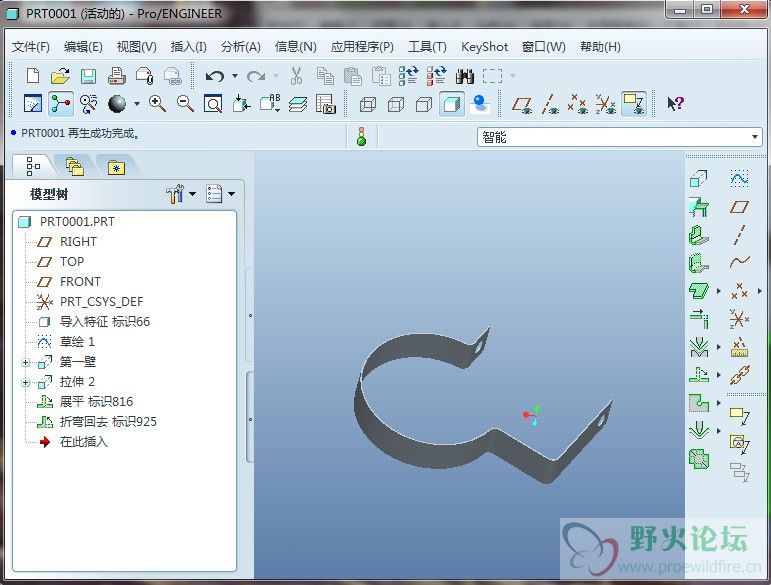Select the FRONT datum plane

pyautogui.click(x=80, y=282)
